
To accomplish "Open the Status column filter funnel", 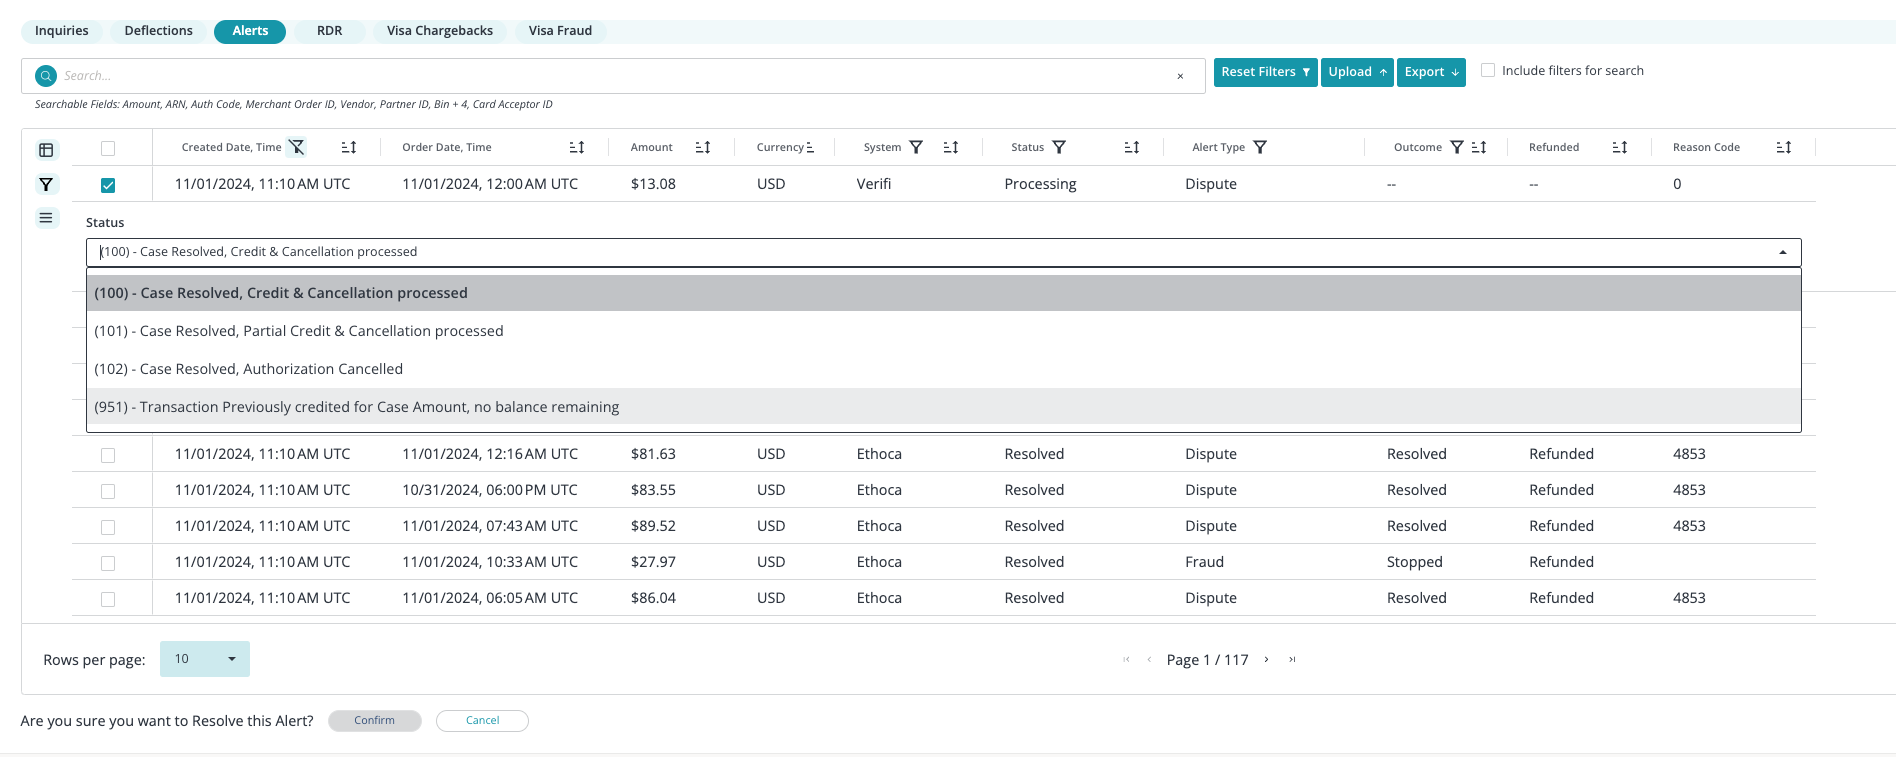I will point(1059,147).
